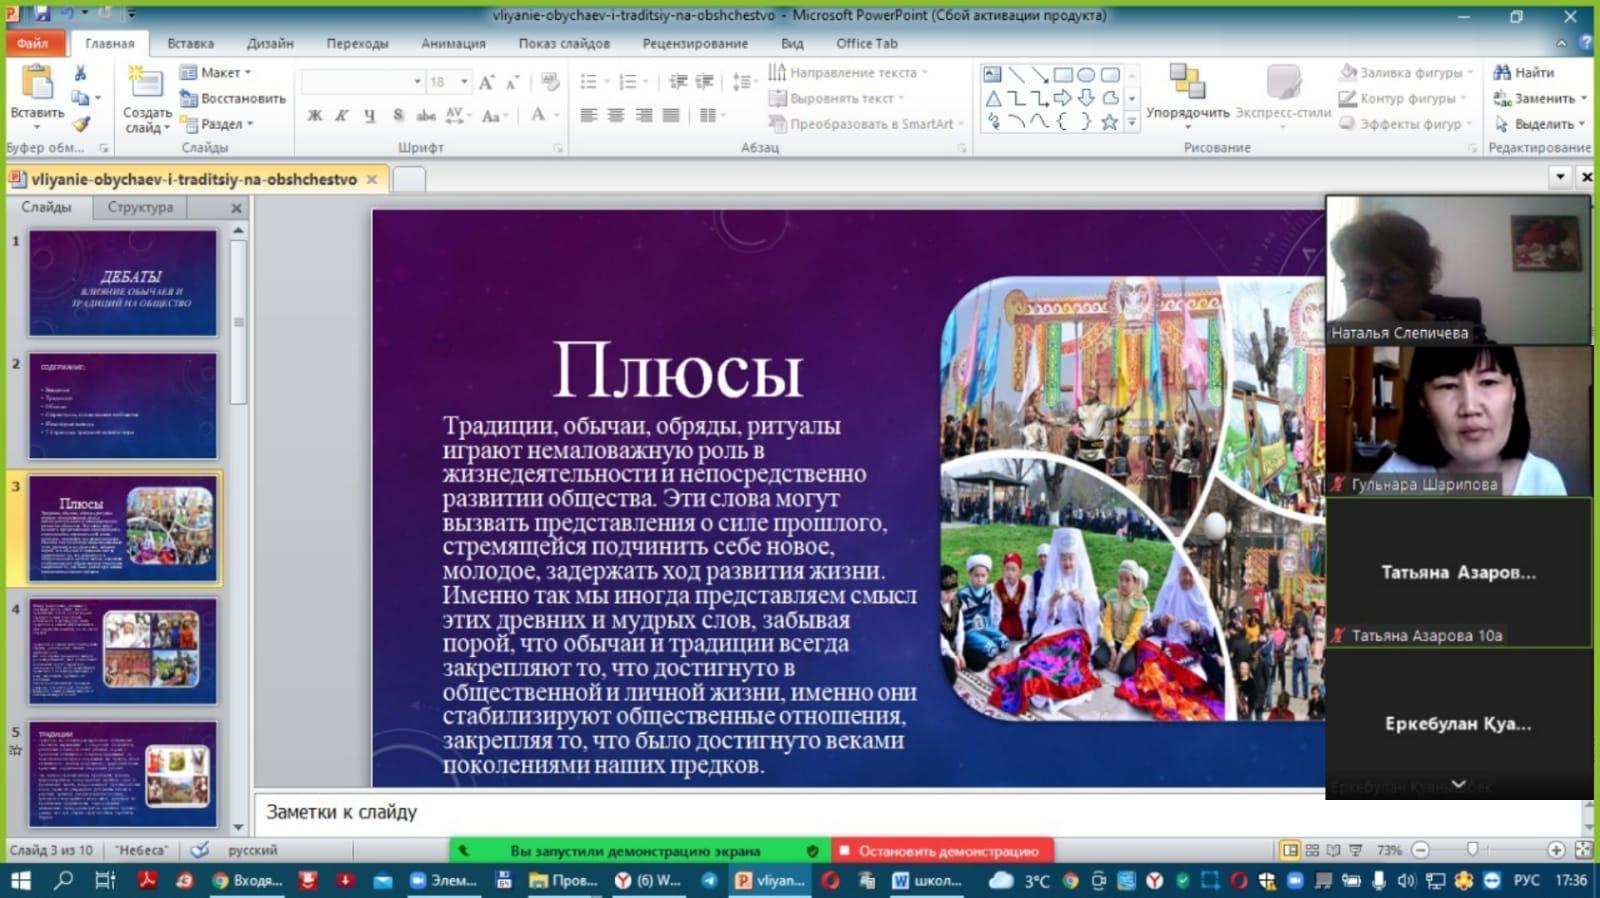The height and width of the screenshot is (898, 1600).
Task: Toggle underline (Ч) formatting
Action: [x=369, y=115]
